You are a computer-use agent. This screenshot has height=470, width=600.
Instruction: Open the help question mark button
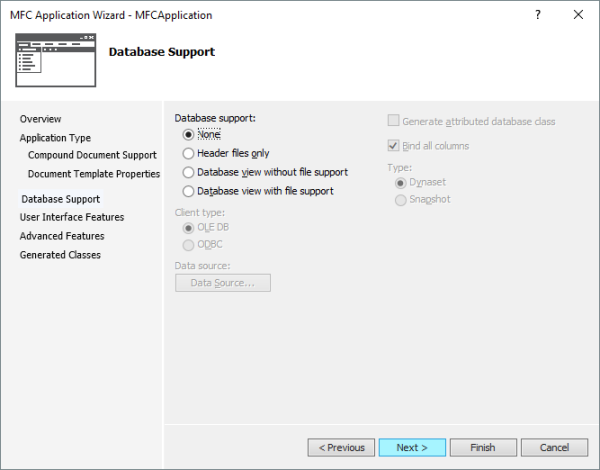[538, 15]
